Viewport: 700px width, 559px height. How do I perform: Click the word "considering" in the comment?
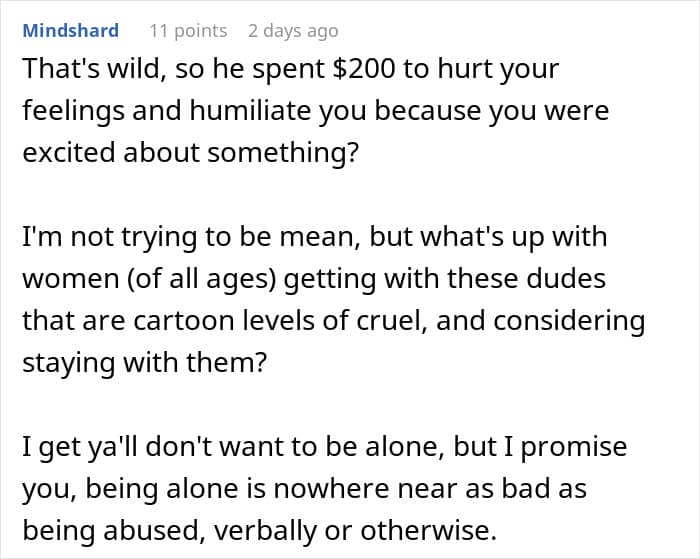pos(569,321)
